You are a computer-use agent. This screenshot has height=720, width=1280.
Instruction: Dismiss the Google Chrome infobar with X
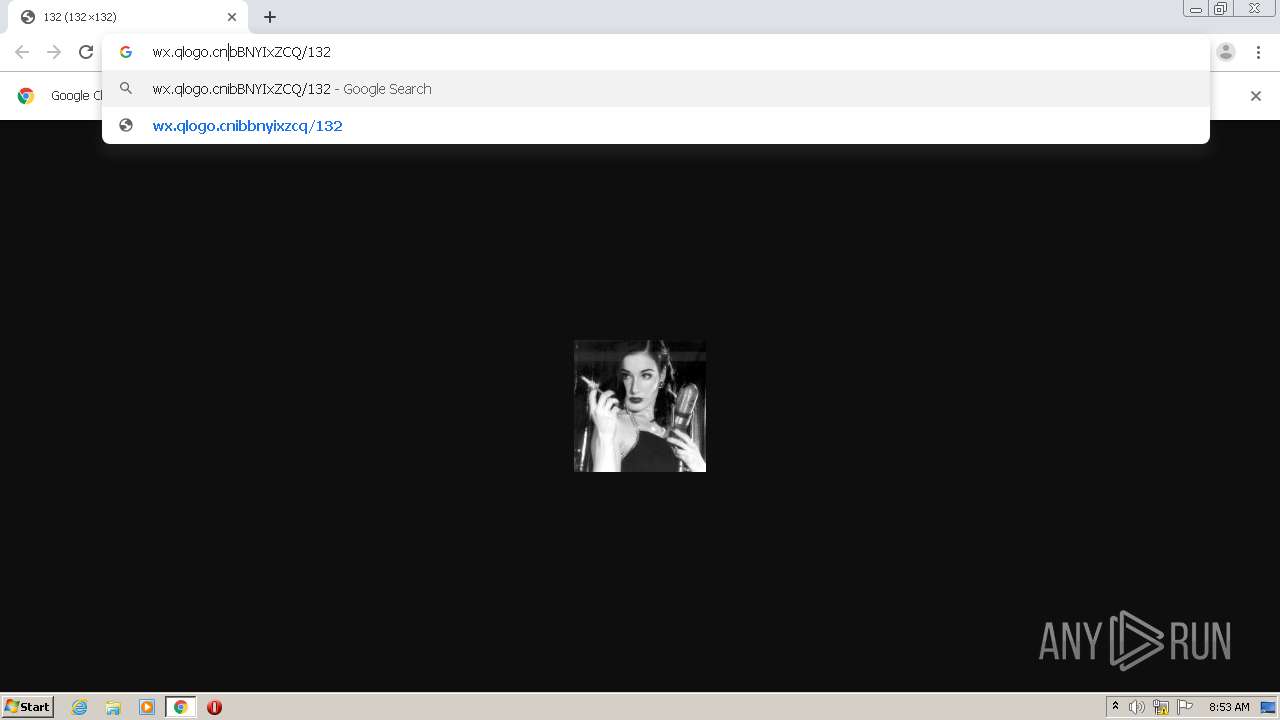pyautogui.click(x=1256, y=96)
